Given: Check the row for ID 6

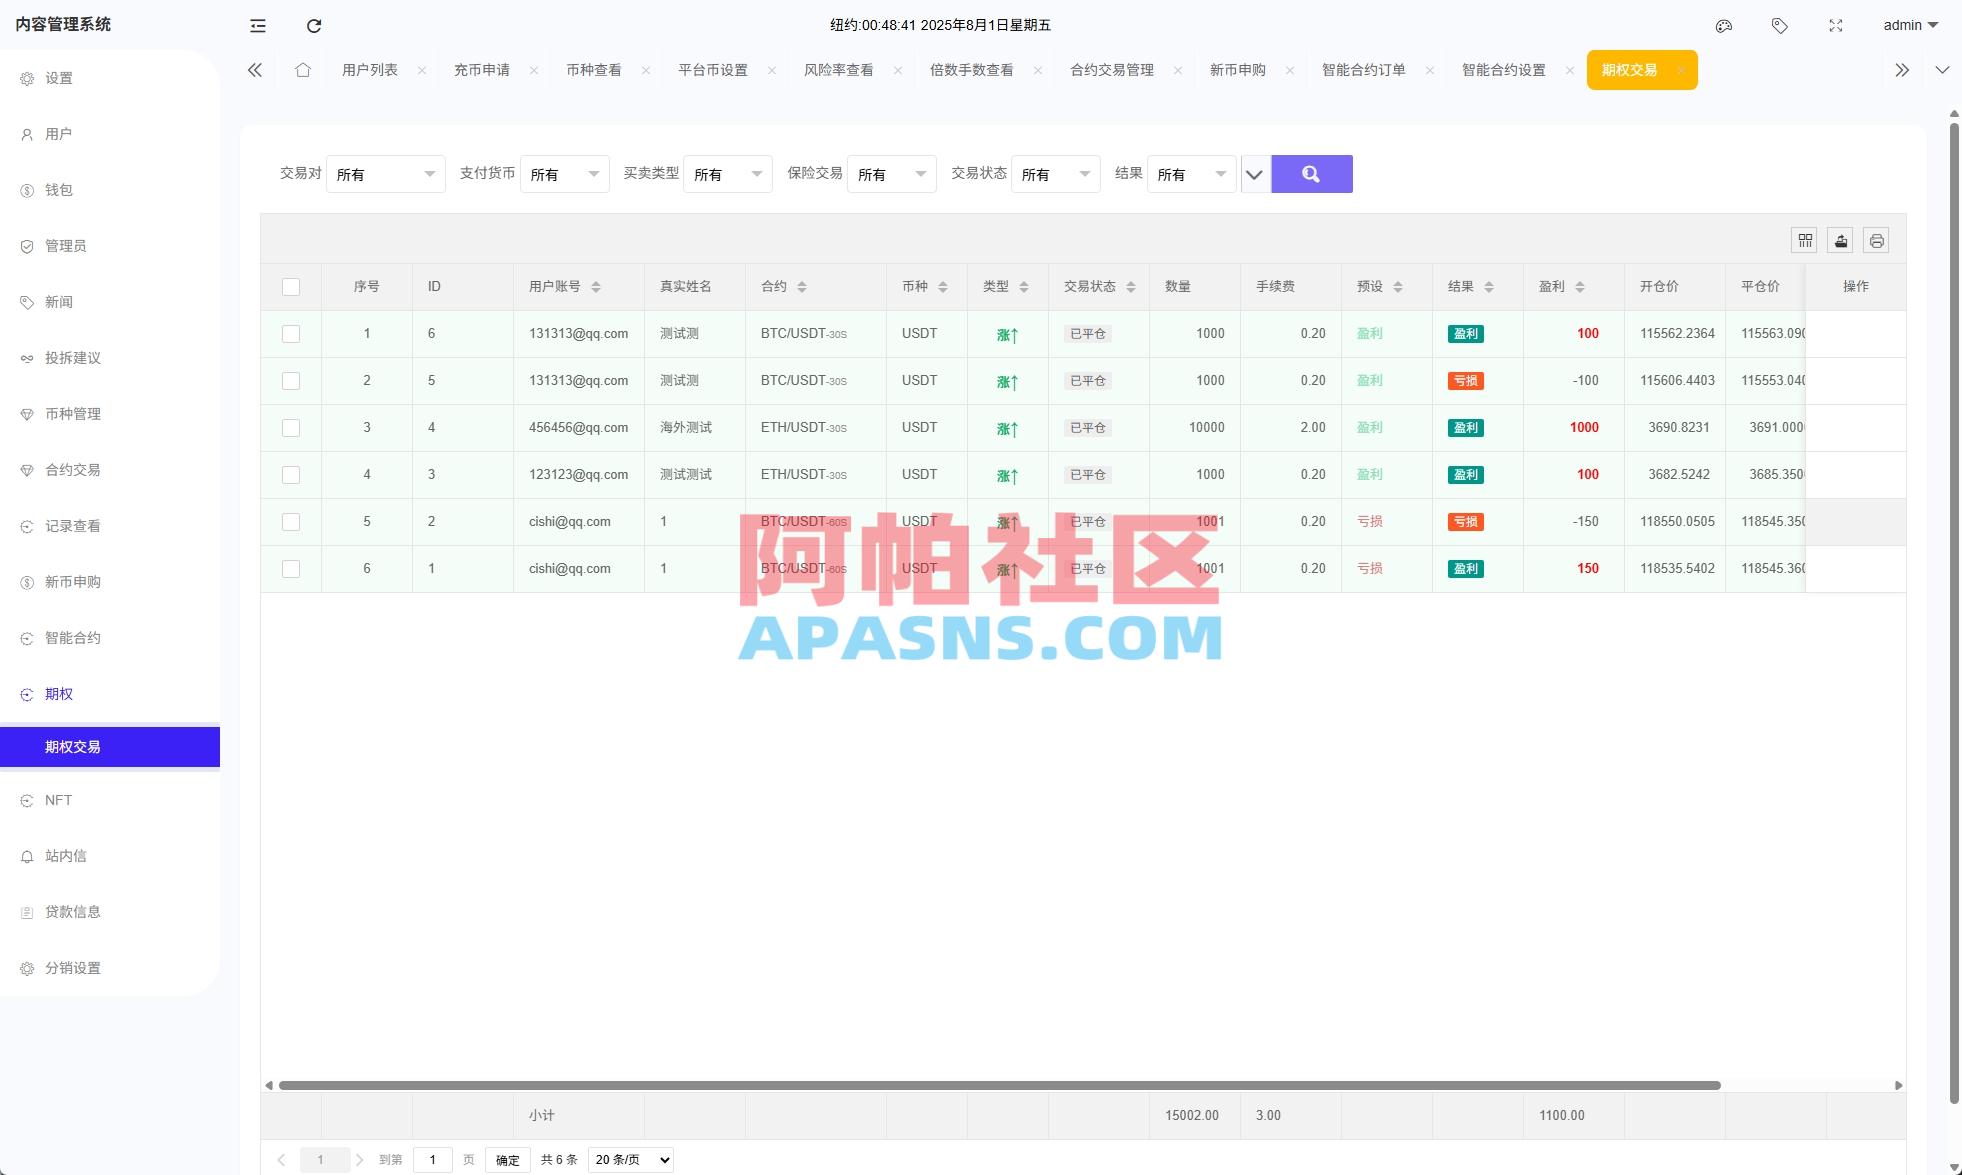Looking at the screenshot, I should click(x=291, y=334).
